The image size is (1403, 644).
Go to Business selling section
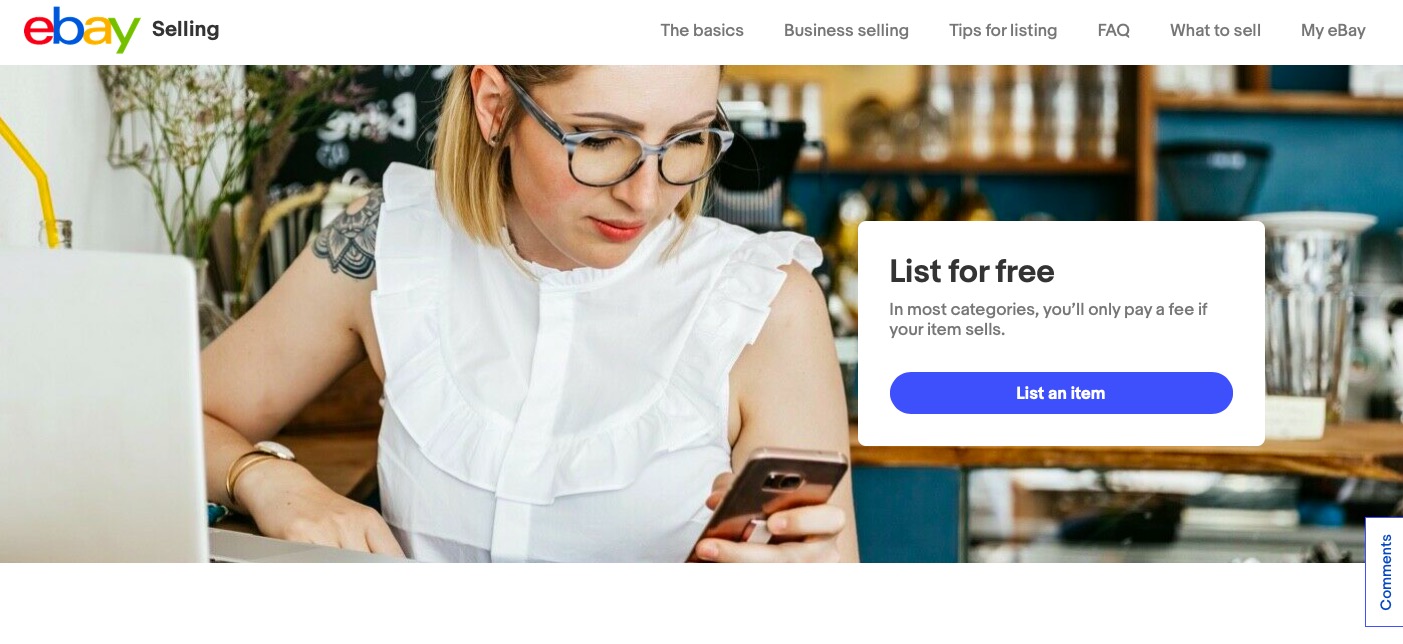[846, 30]
